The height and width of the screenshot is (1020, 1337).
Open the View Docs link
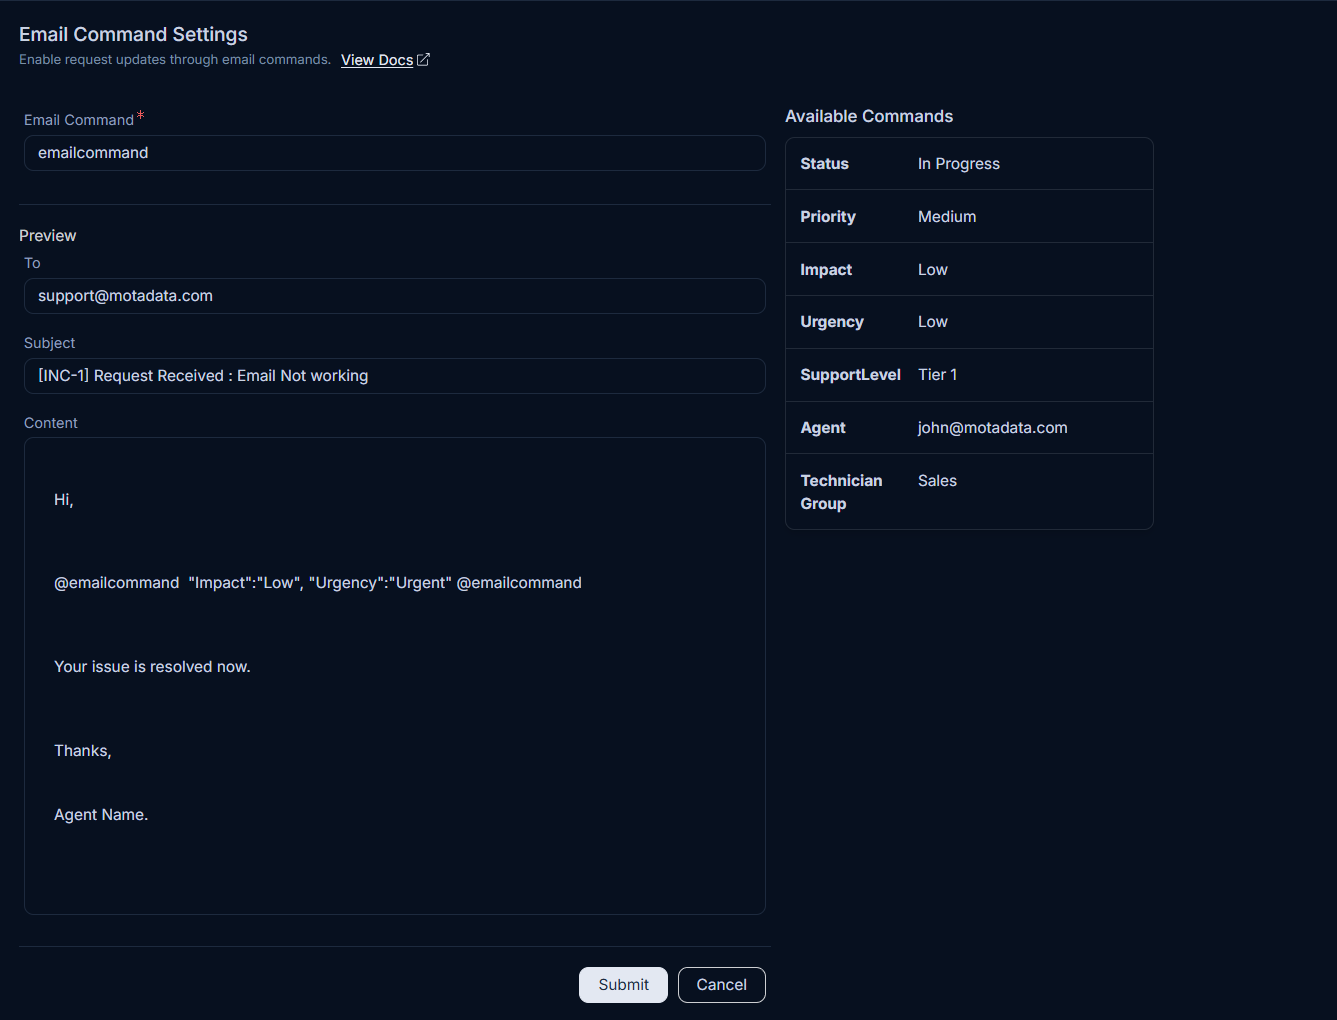[x=377, y=60]
